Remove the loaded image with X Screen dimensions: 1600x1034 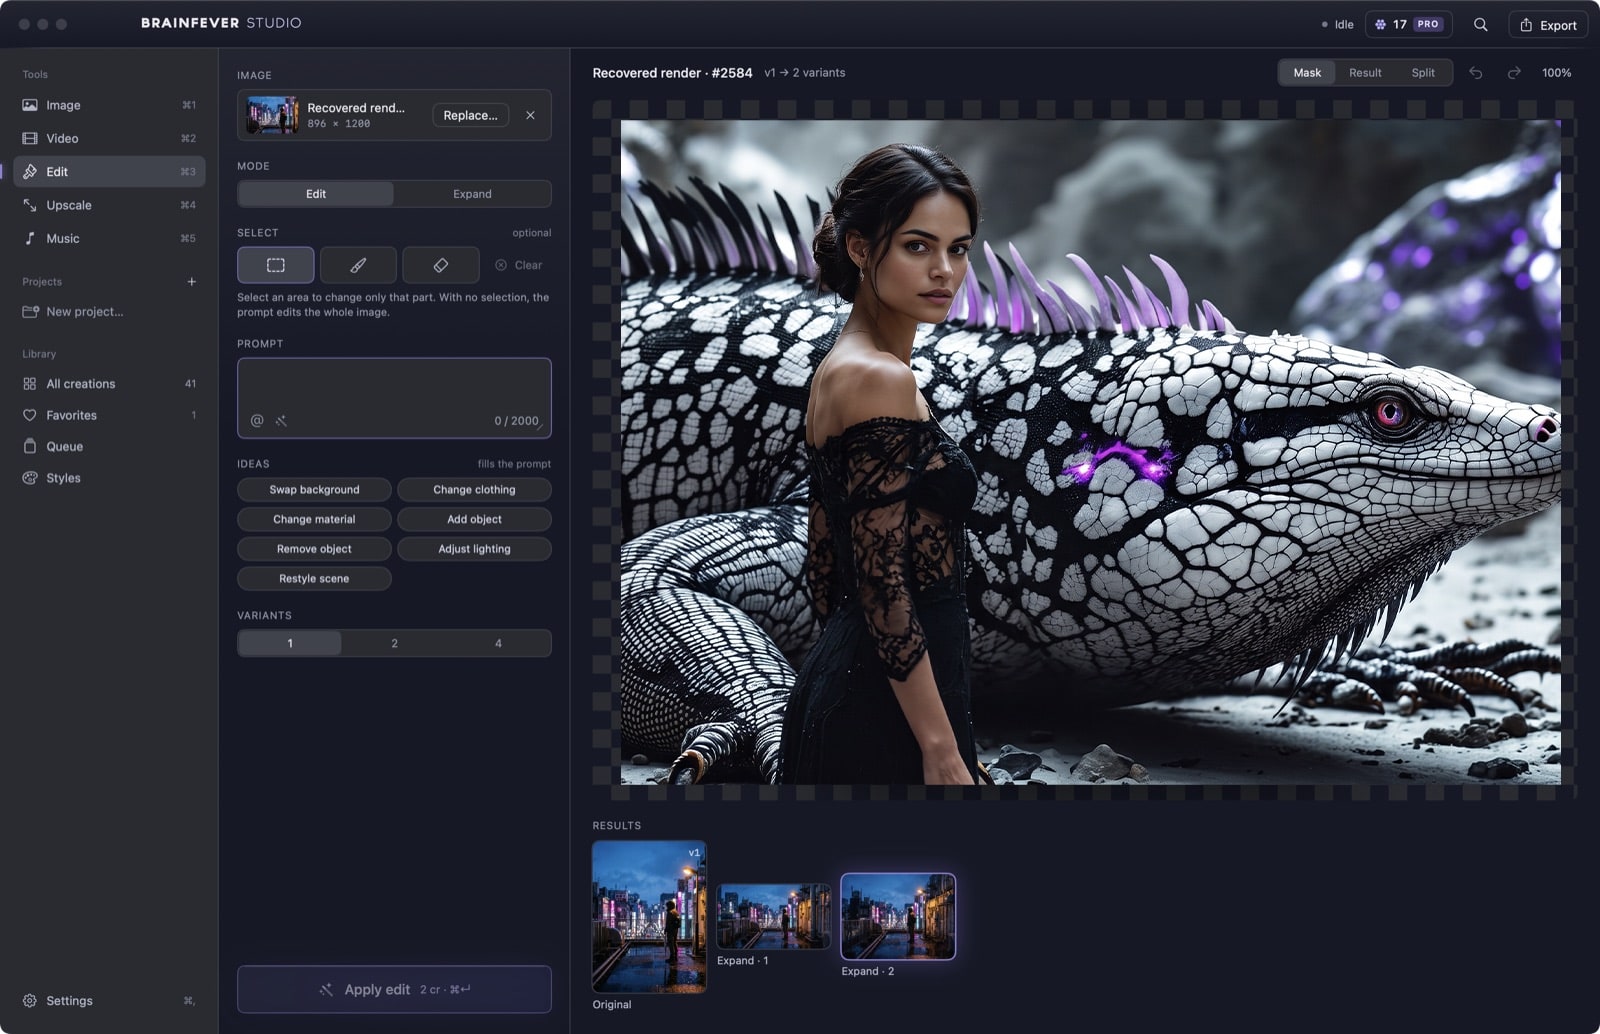tap(530, 115)
